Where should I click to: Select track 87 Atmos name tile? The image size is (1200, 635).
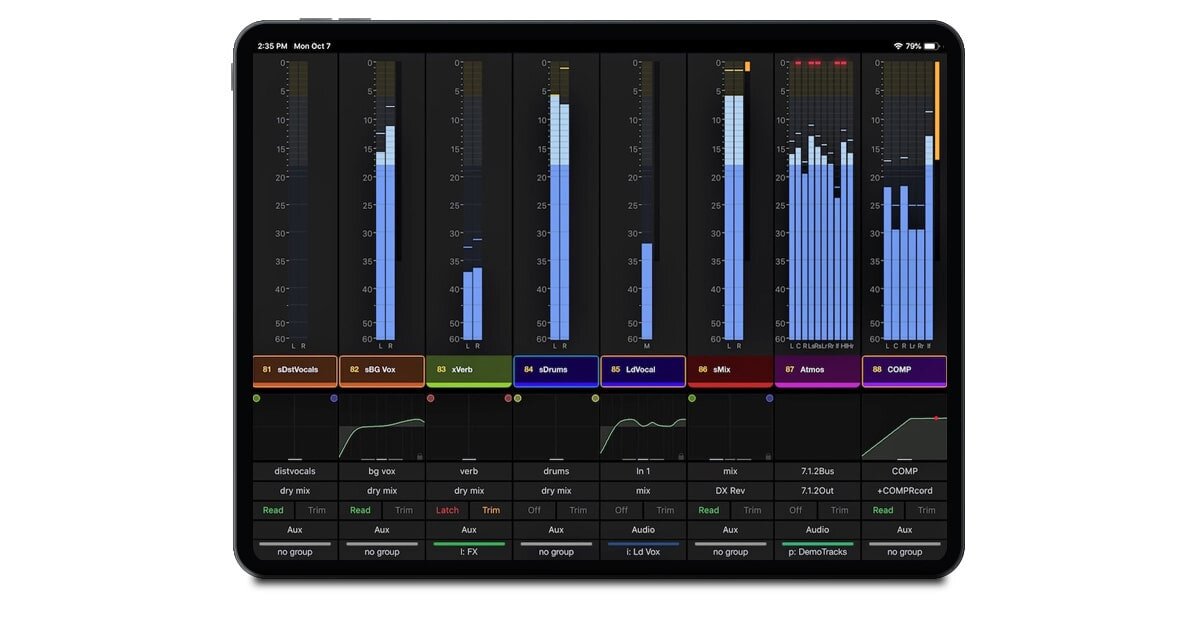tap(817, 370)
